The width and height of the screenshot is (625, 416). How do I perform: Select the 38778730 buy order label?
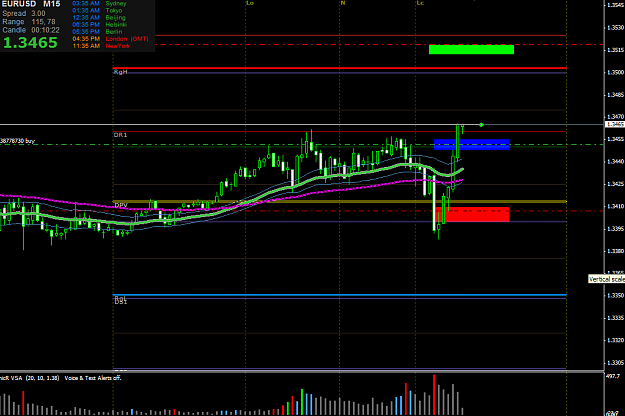[18, 141]
